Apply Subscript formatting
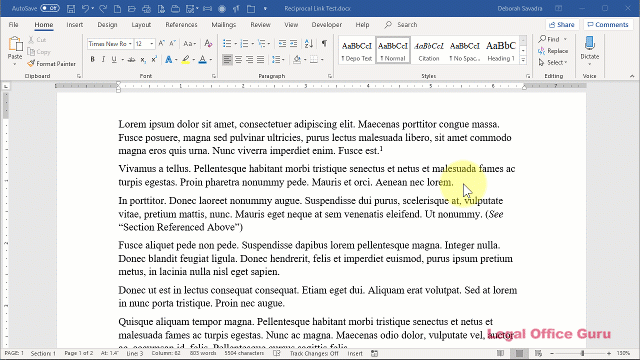The image size is (640, 360). pos(143,60)
